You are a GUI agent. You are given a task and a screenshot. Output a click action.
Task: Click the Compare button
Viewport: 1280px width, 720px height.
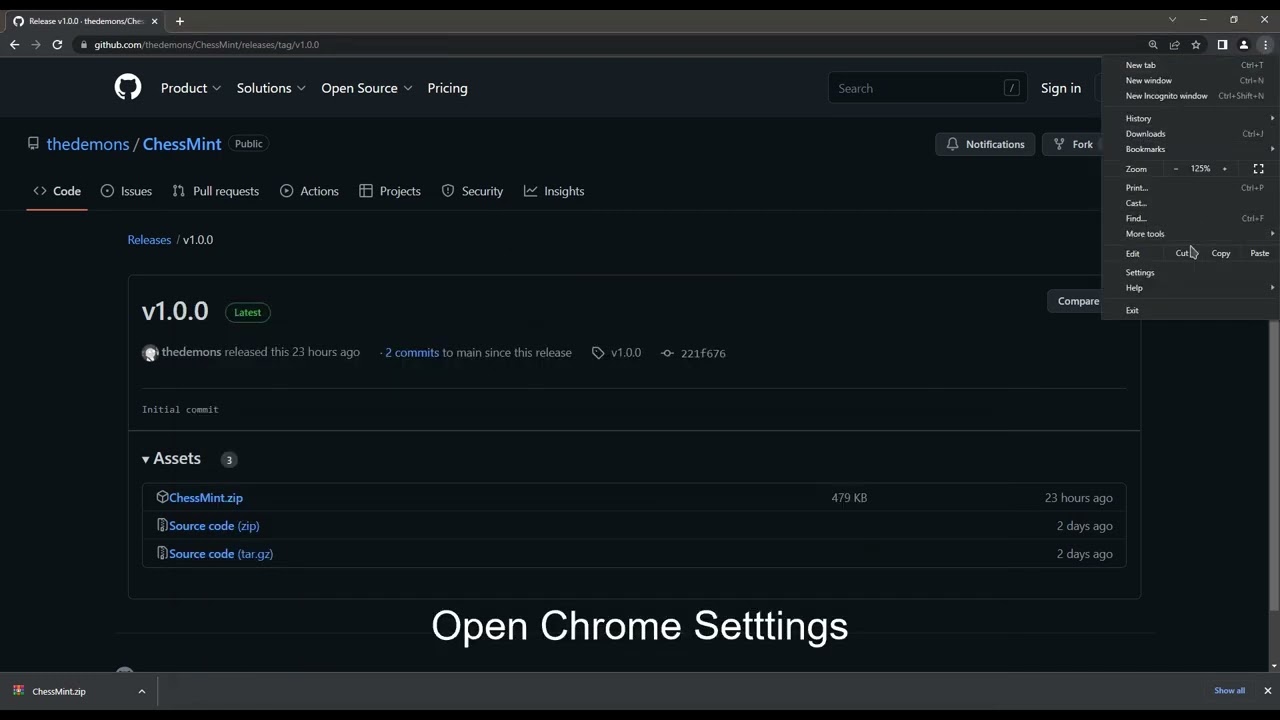(1075, 301)
